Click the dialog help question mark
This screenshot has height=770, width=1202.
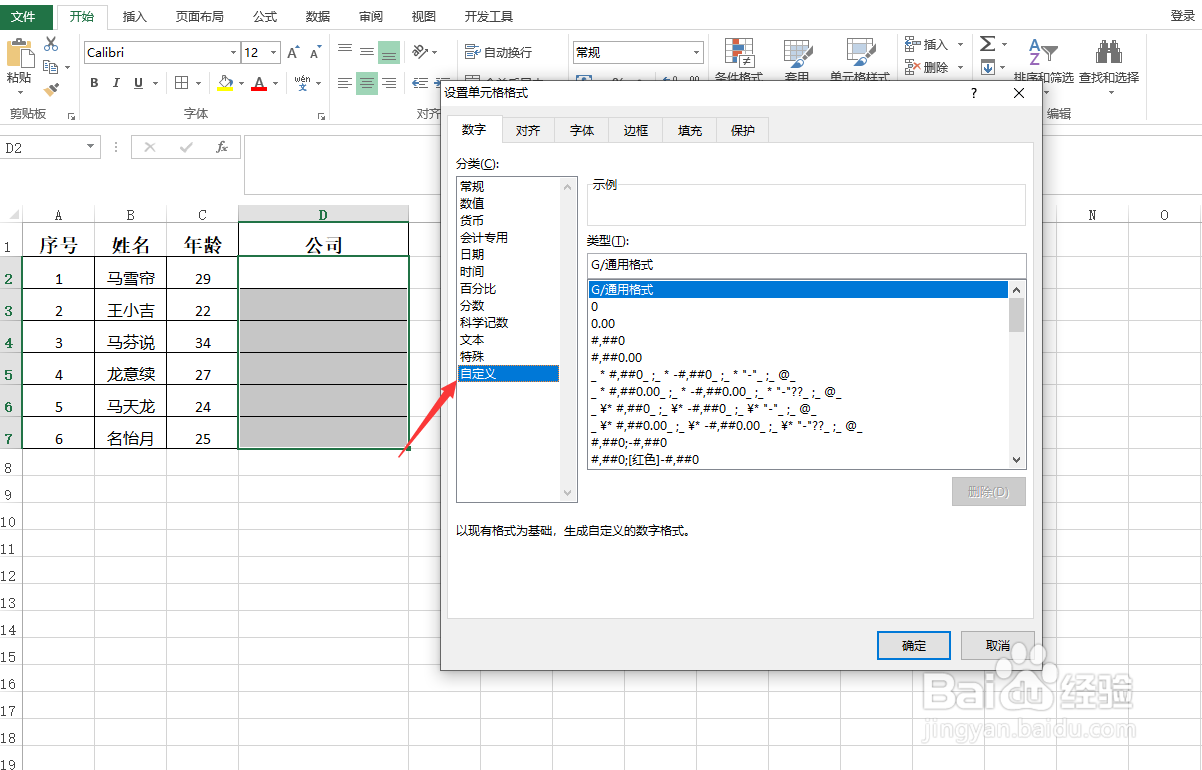[x=974, y=93]
